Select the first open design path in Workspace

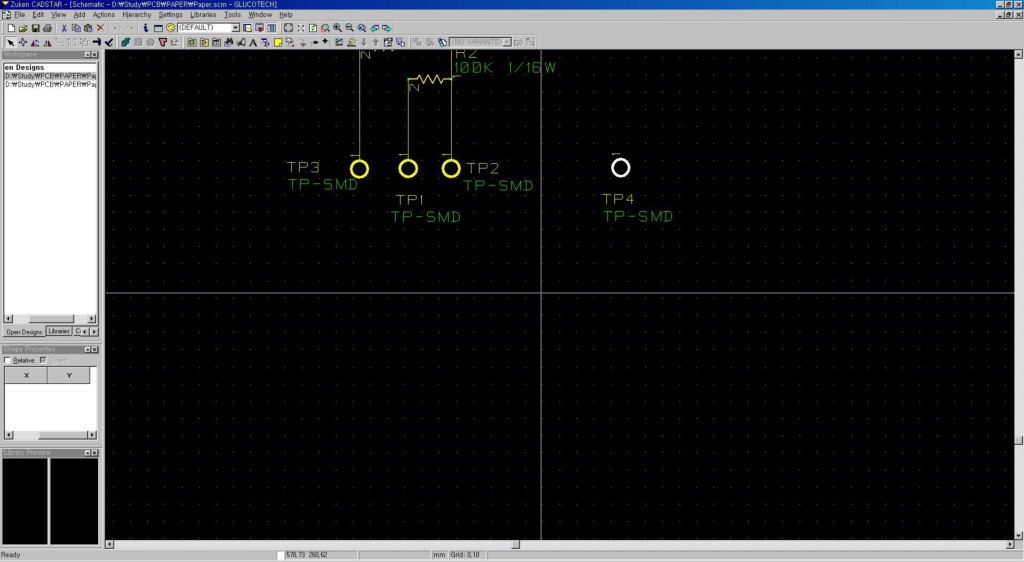50,76
